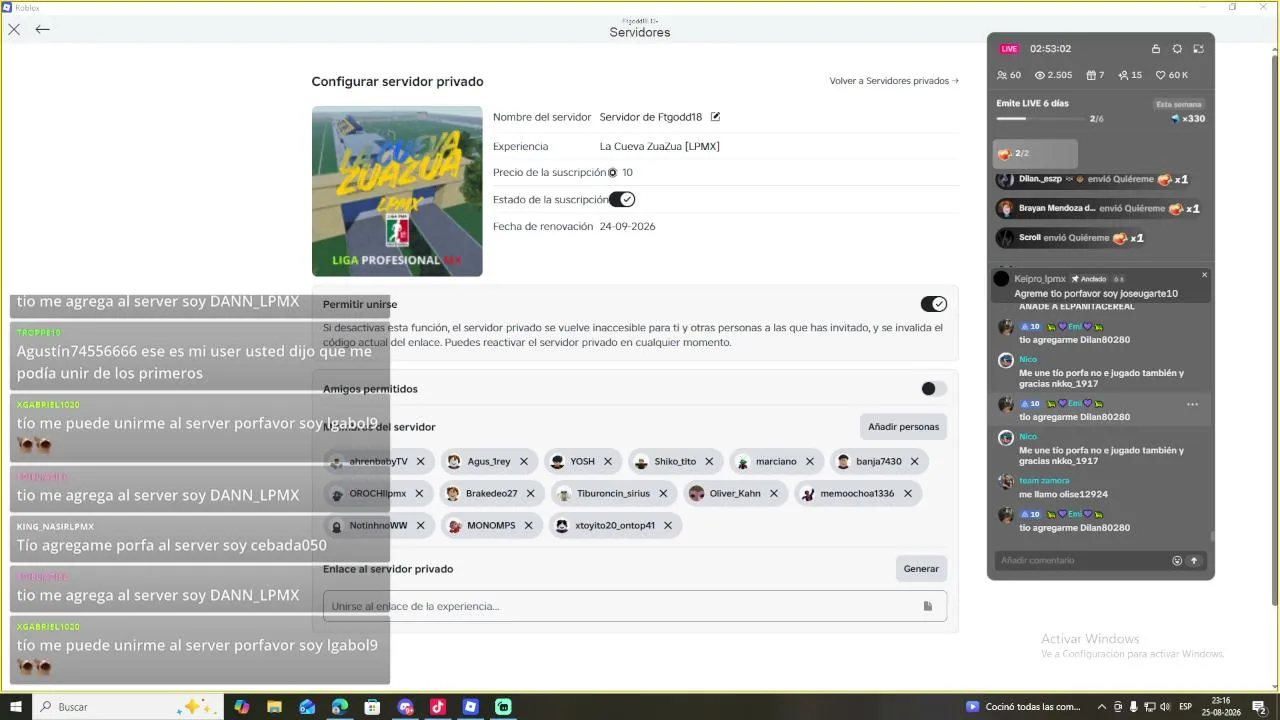The image size is (1280, 720).
Task: Click the private server link input field
Action: click(x=635, y=606)
